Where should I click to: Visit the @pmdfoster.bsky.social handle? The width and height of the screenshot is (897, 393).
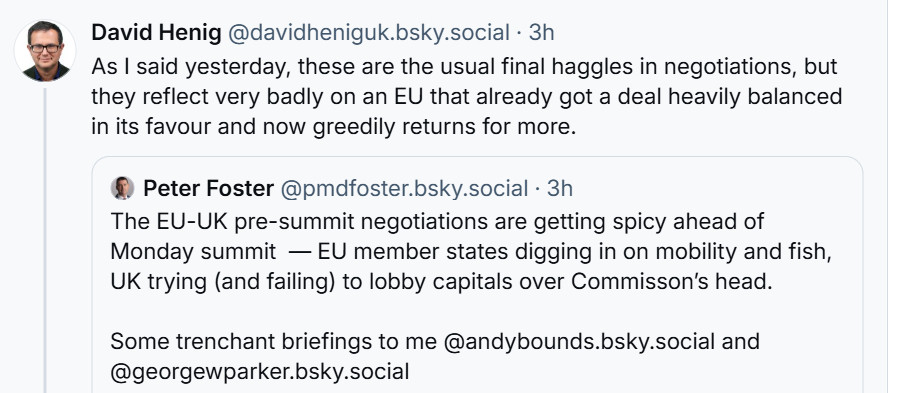click(x=404, y=188)
